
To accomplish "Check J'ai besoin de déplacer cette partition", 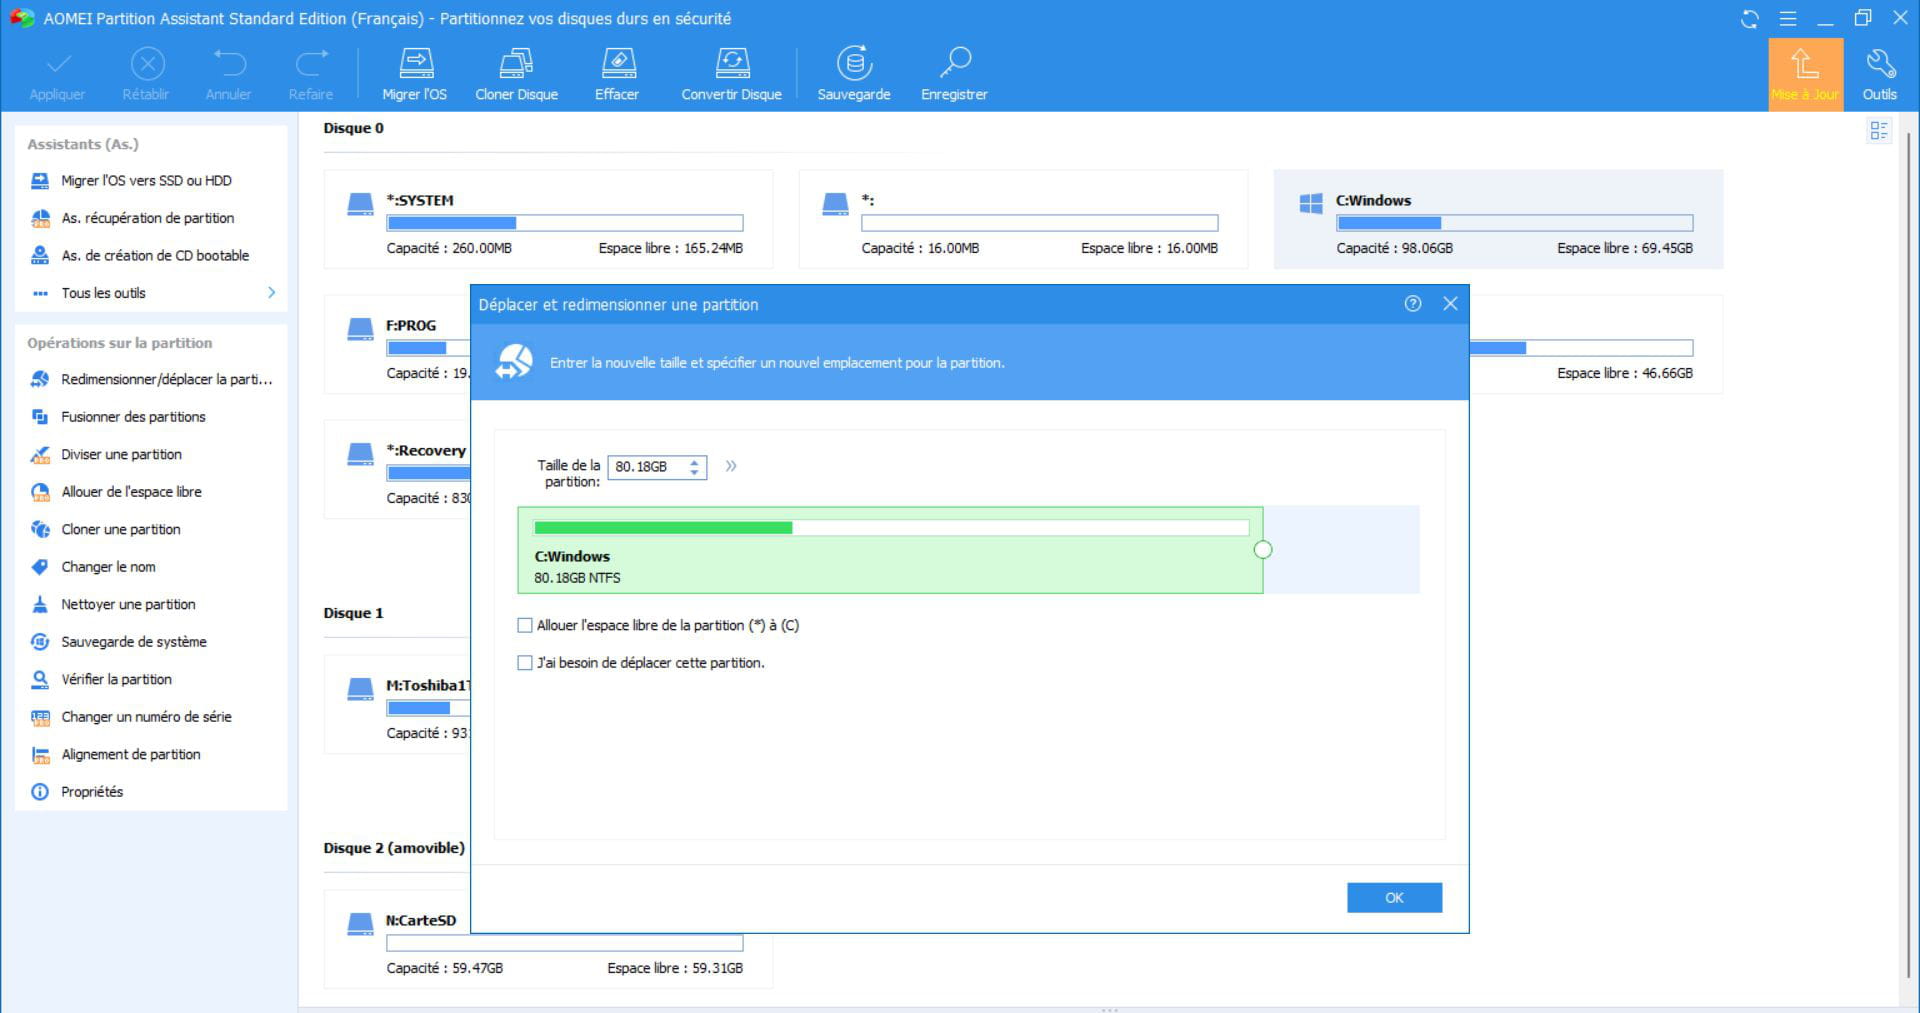I will click(525, 663).
